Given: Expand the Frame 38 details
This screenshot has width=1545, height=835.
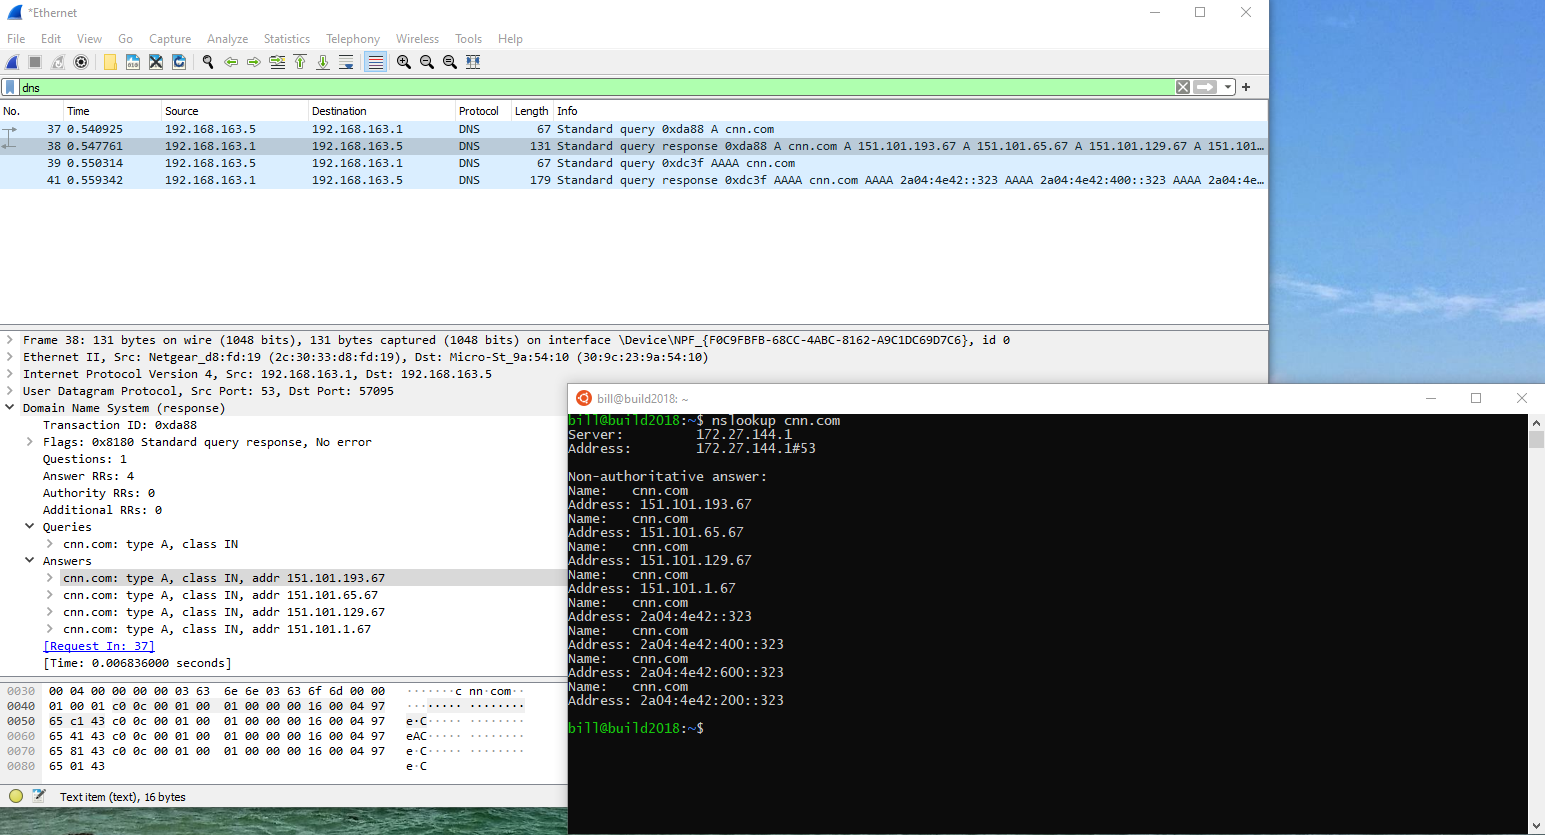Looking at the screenshot, I should [x=10, y=340].
